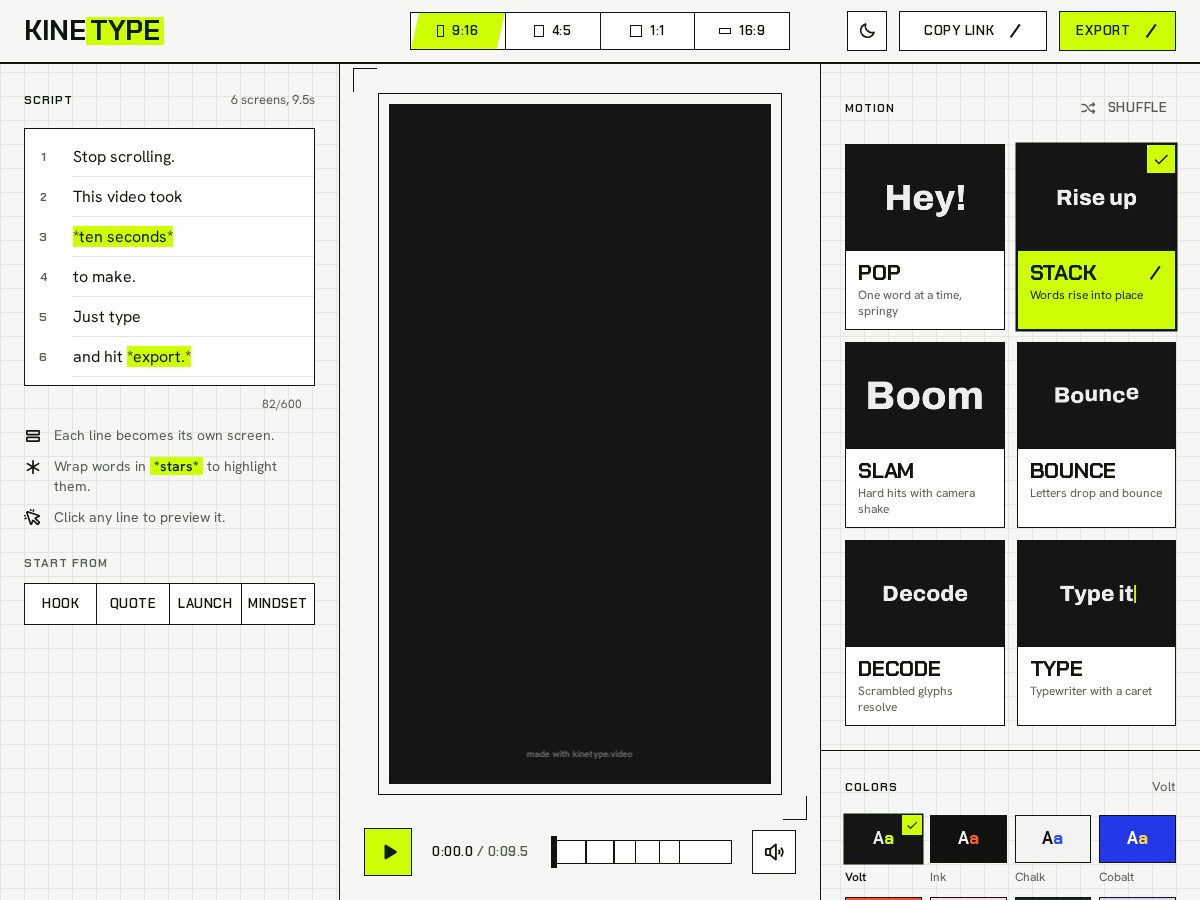Select the Cobalt color theme
This screenshot has height=900, width=1200.
click(x=1137, y=839)
